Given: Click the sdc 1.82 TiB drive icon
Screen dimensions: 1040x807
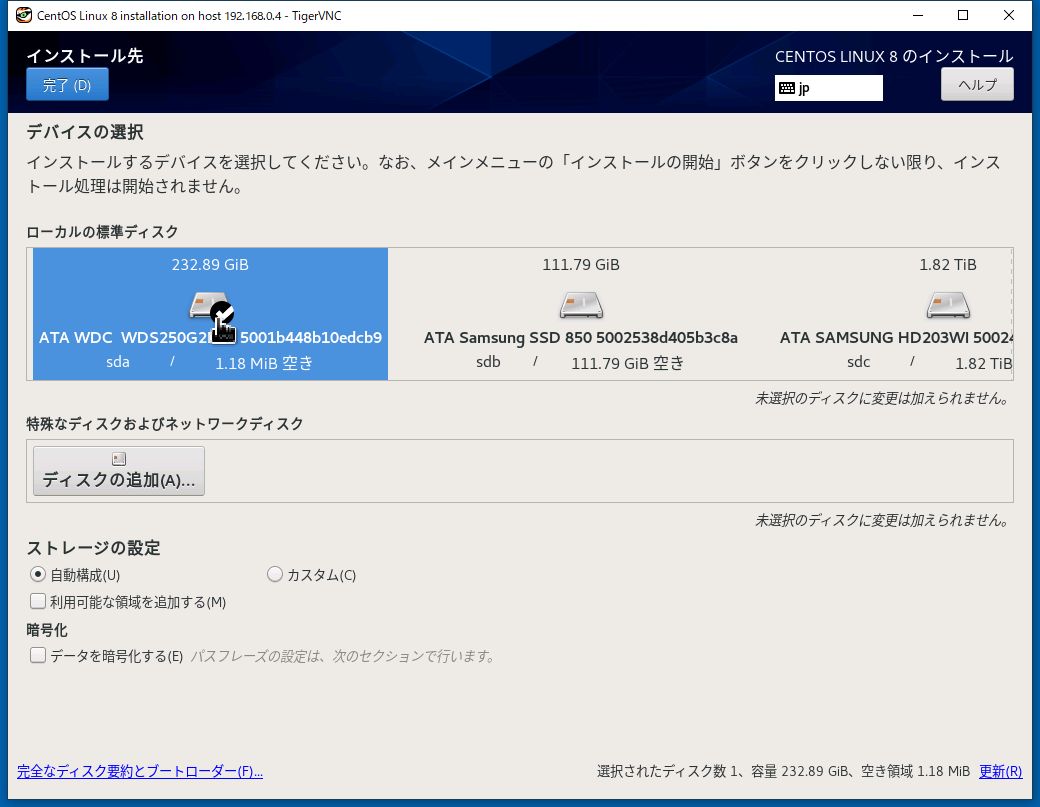Looking at the screenshot, I should (948, 305).
